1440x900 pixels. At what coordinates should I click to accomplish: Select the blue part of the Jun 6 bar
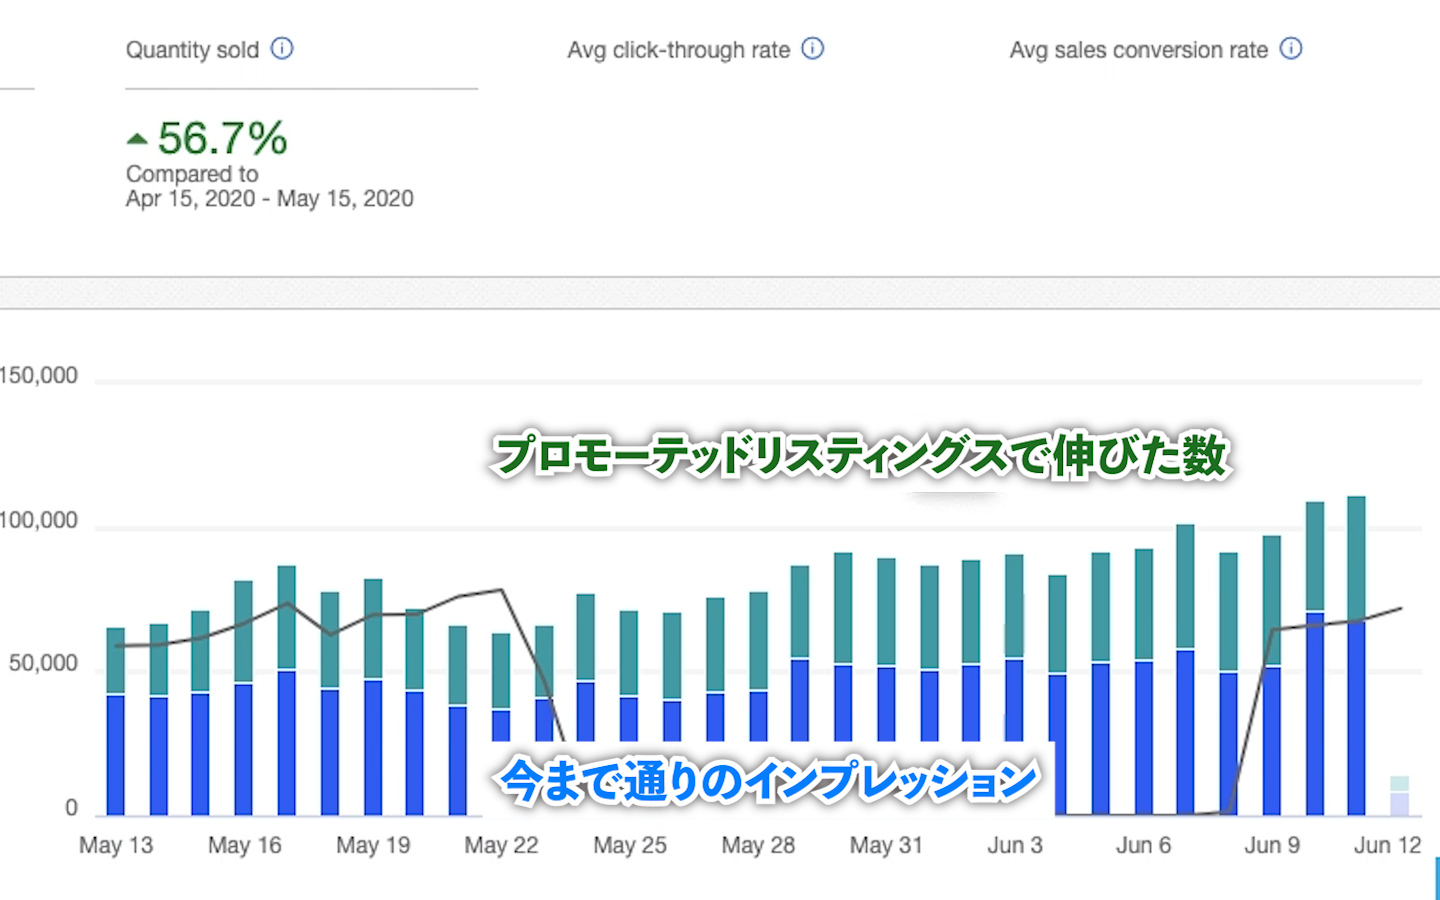tap(1143, 738)
